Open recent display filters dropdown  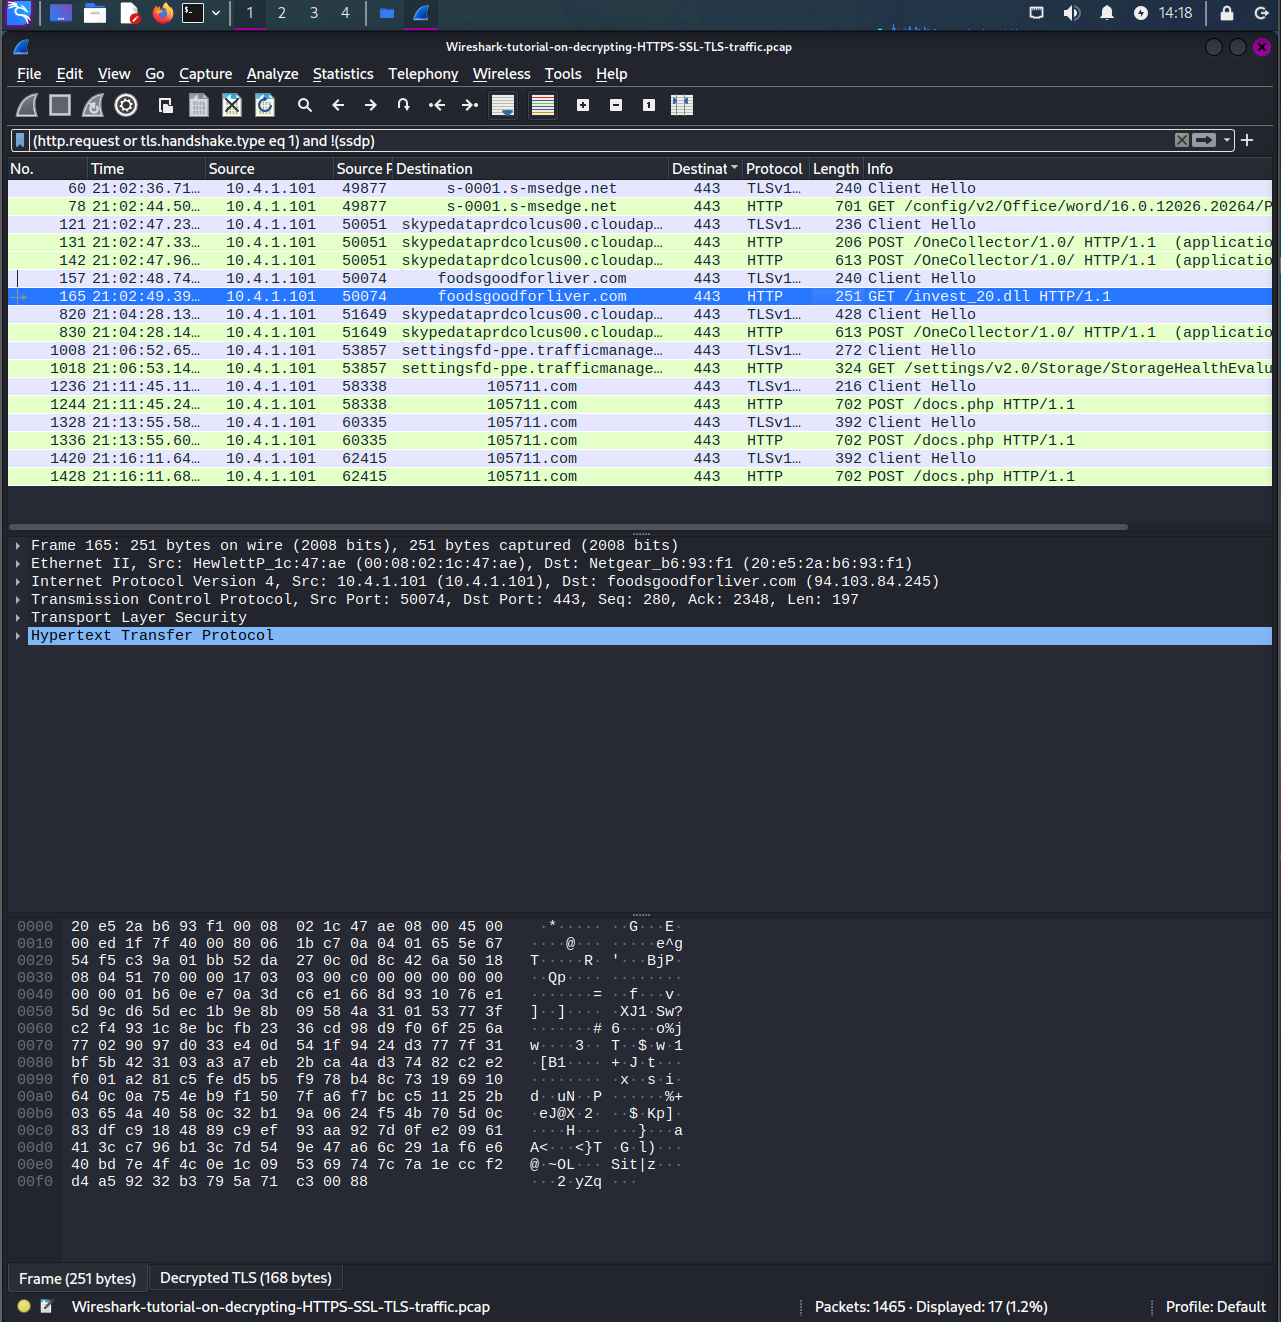[1227, 140]
